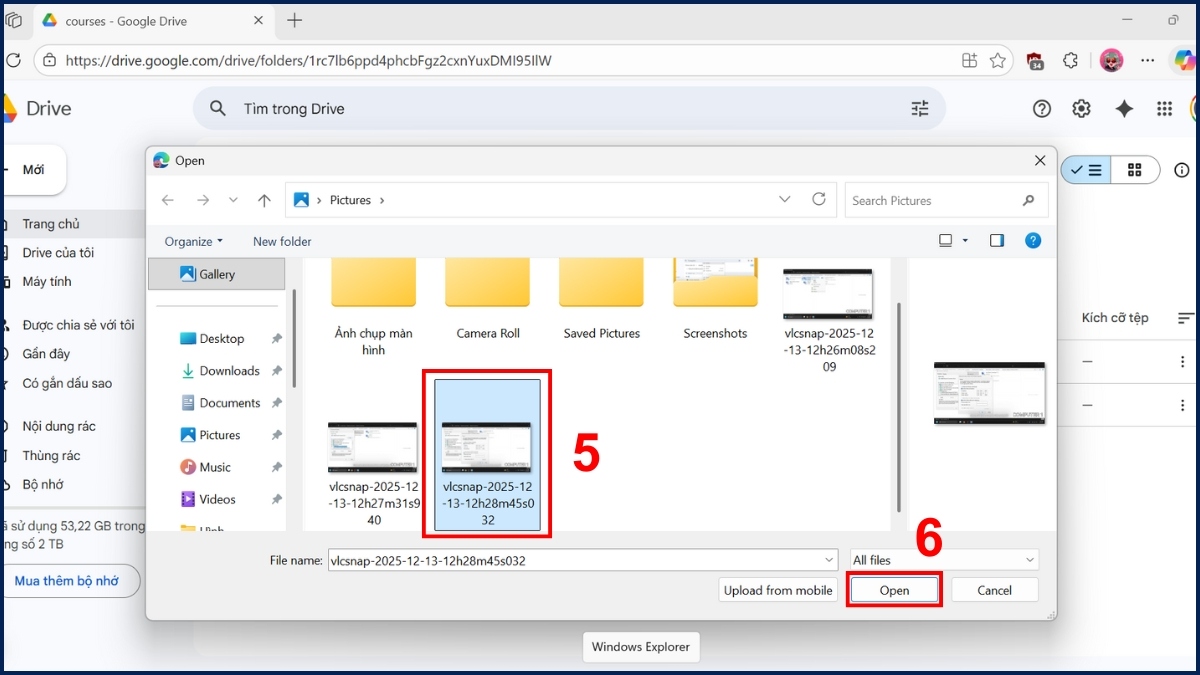The image size is (1200, 675).
Task: Click the Cancel button
Action: tap(994, 590)
